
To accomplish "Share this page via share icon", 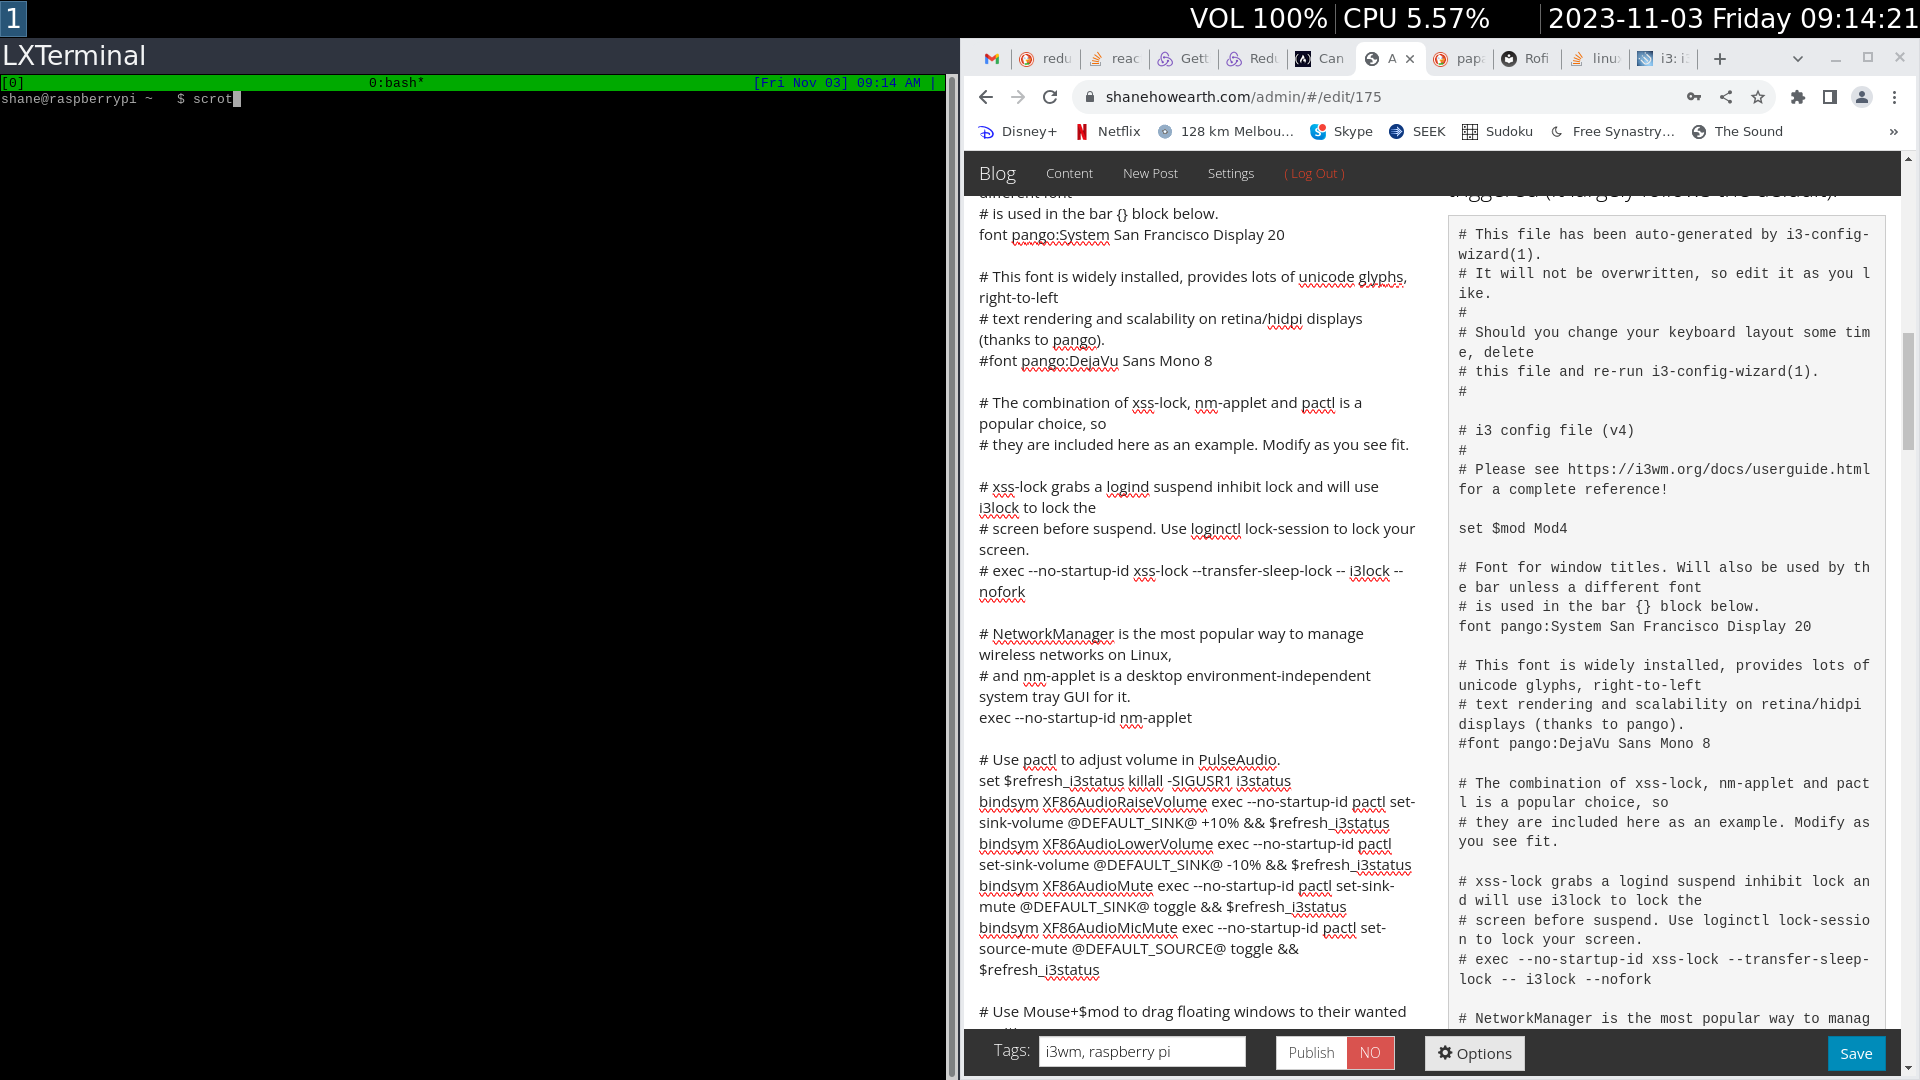I will coord(1726,97).
